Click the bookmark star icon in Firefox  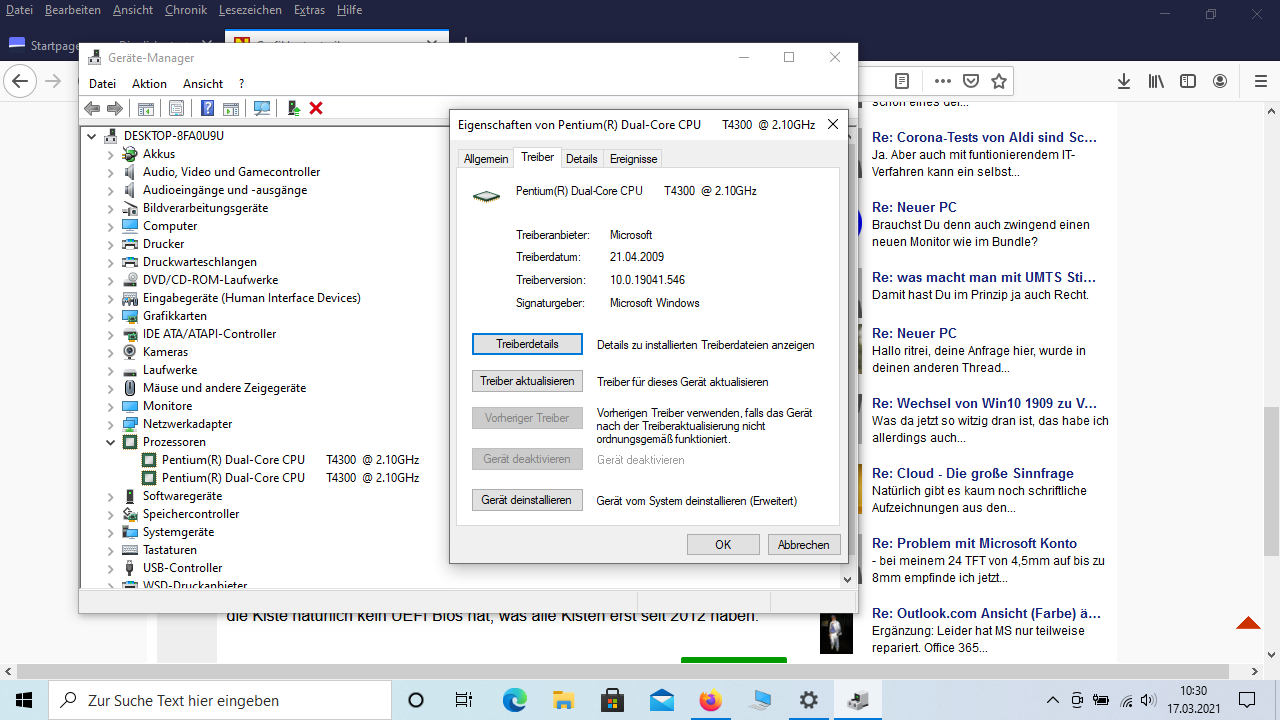(999, 81)
